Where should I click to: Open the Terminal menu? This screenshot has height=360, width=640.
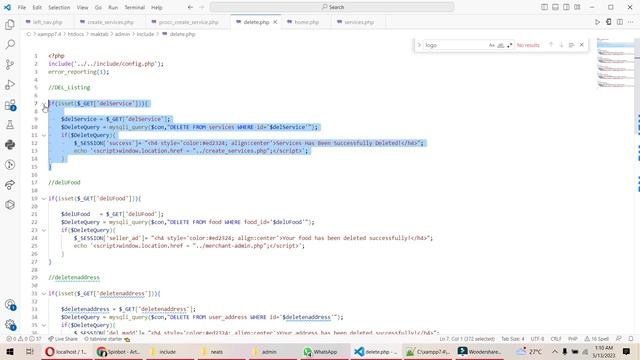point(135,7)
